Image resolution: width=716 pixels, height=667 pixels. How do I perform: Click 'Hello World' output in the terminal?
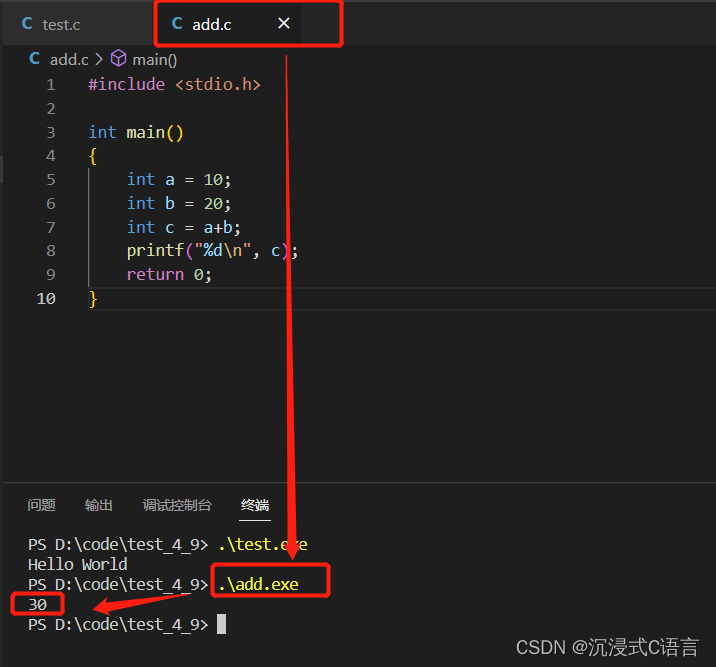pyautogui.click(x=78, y=564)
